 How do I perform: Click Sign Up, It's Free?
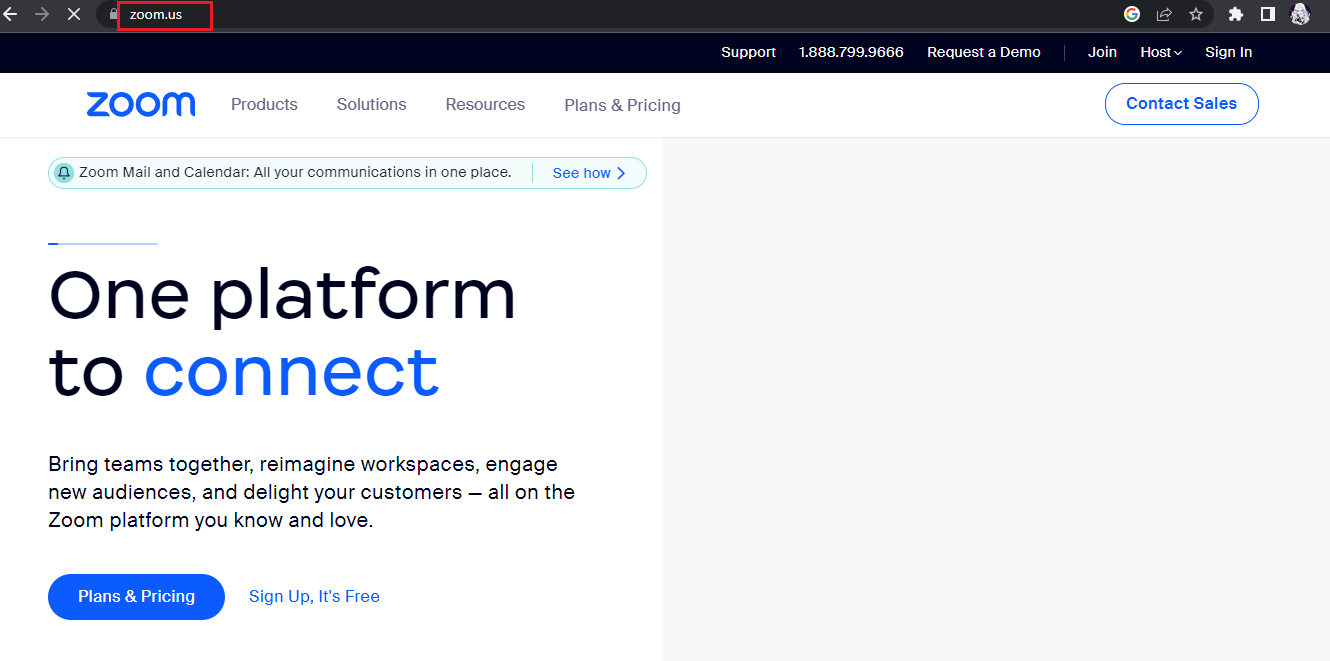coord(314,596)
